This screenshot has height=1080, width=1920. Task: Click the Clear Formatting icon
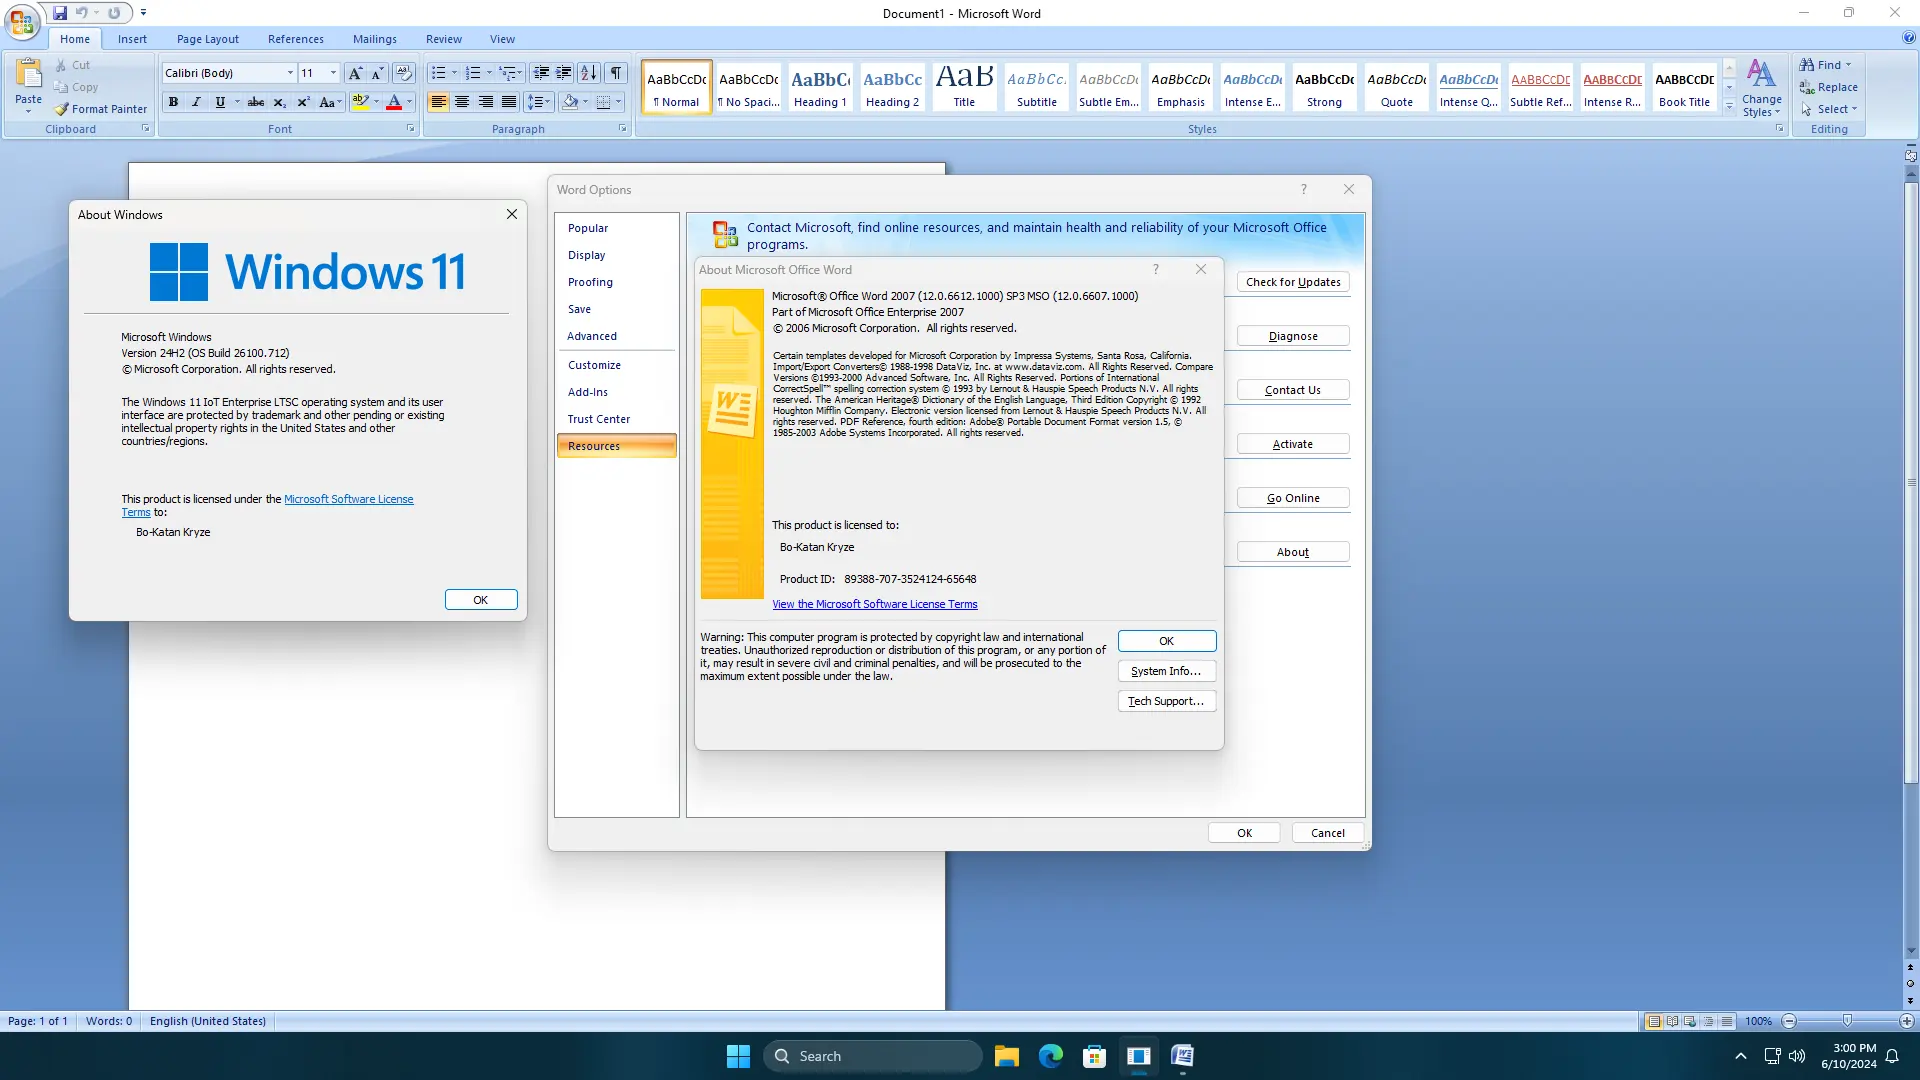404,73
